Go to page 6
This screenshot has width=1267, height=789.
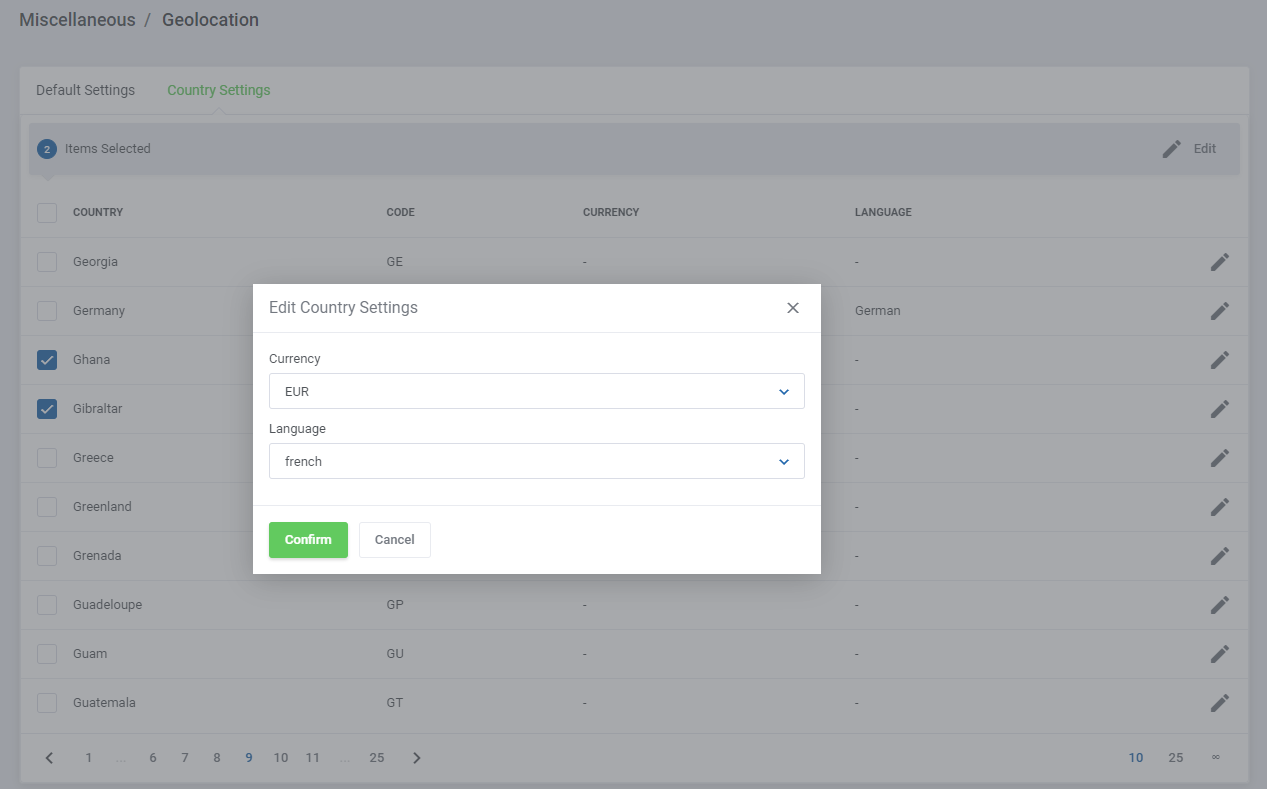153,758
